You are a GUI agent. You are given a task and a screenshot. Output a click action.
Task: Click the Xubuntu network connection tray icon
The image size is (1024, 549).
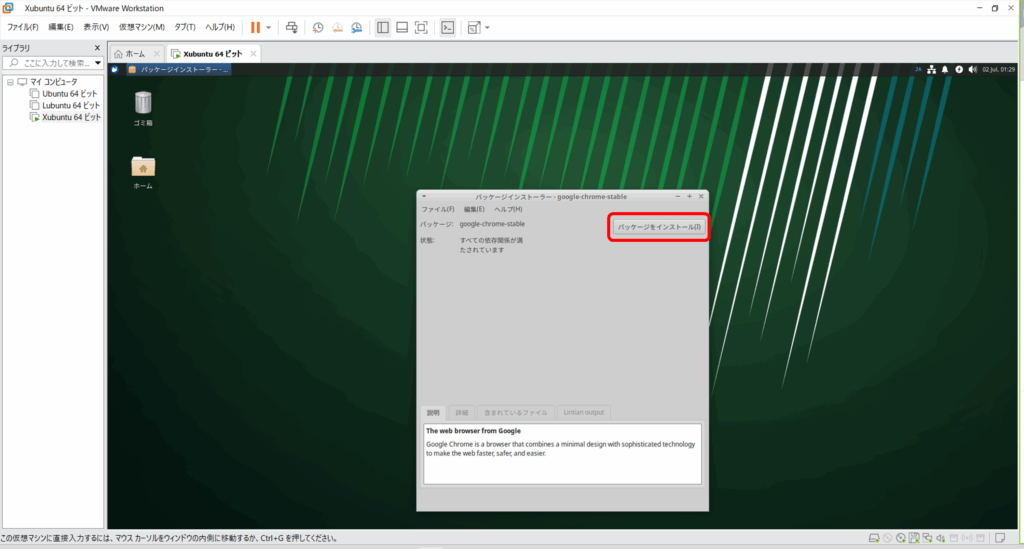[931, 69]
